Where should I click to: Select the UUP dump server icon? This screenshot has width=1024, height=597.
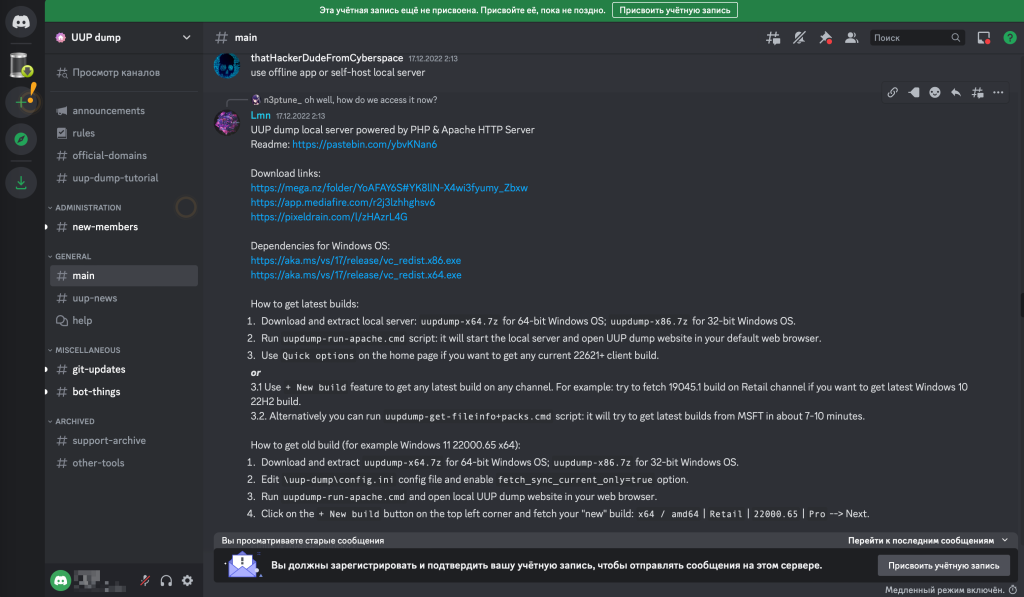21,65
